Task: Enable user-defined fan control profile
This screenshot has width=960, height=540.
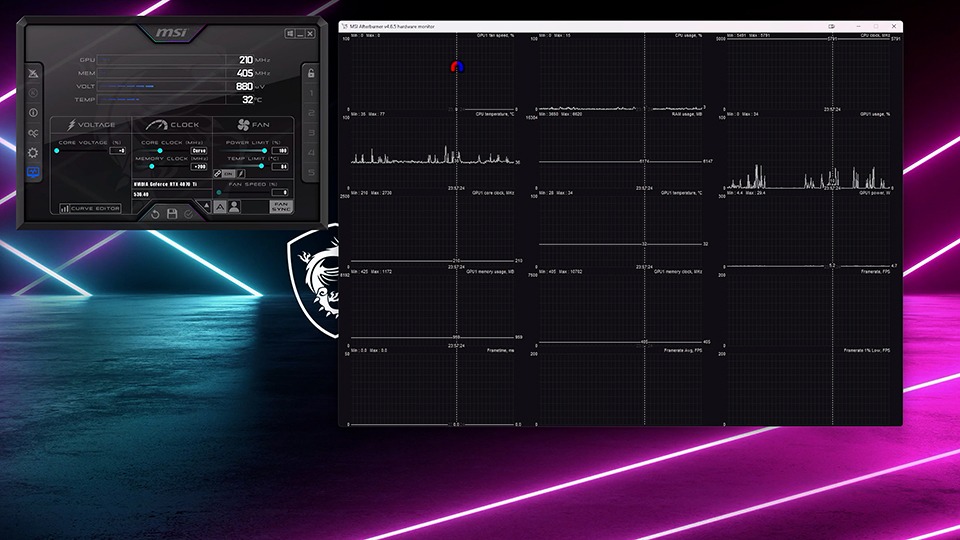Action: click(x=234, y=206)
